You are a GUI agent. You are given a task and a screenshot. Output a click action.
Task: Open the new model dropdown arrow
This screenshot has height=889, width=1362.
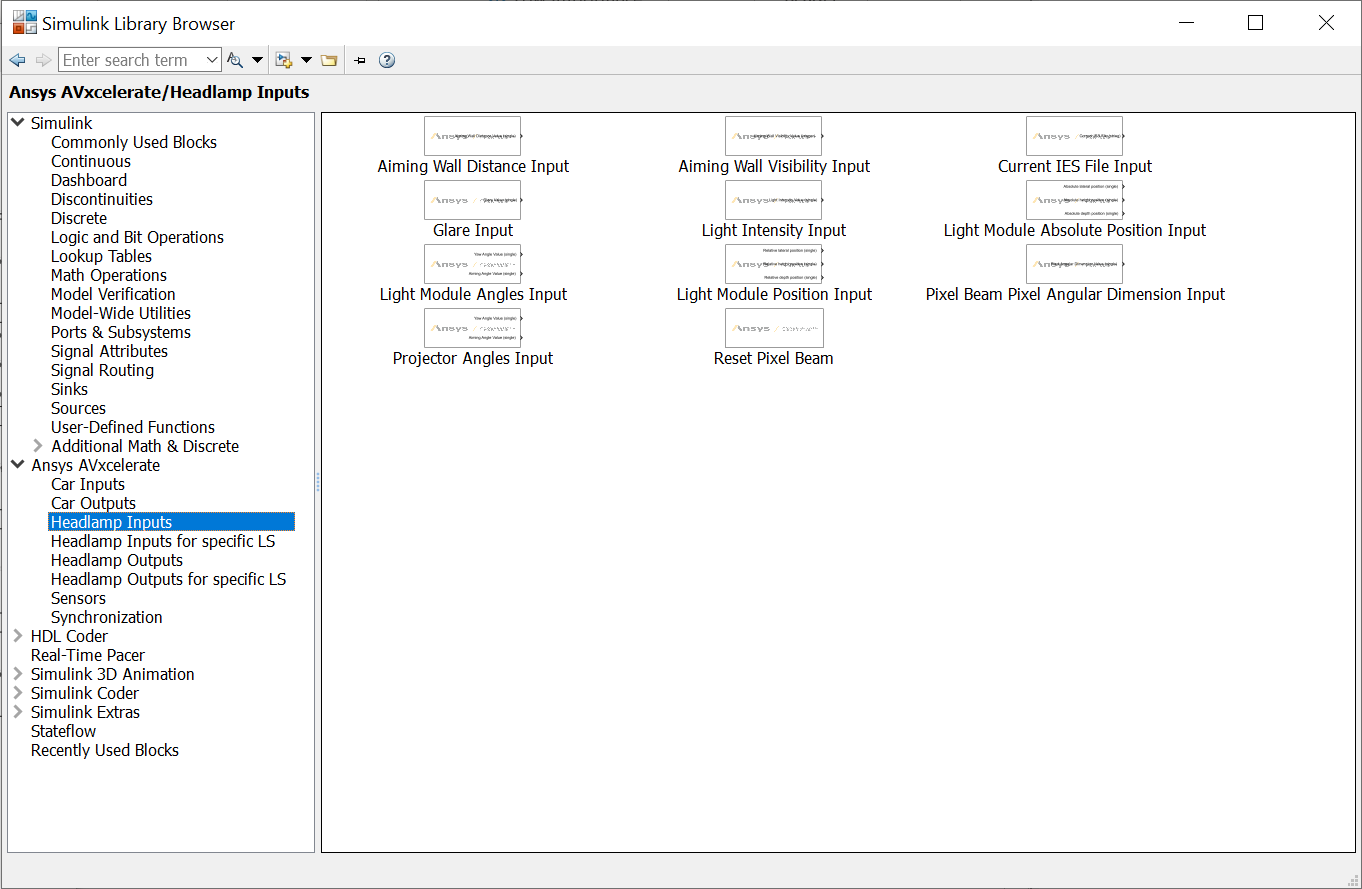pyautogui.click(x=306, y=60)
